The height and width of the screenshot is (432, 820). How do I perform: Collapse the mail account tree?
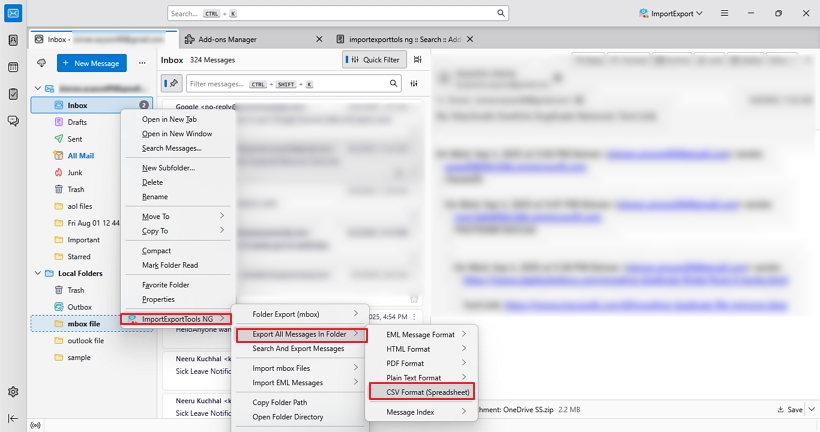point(38,88)
